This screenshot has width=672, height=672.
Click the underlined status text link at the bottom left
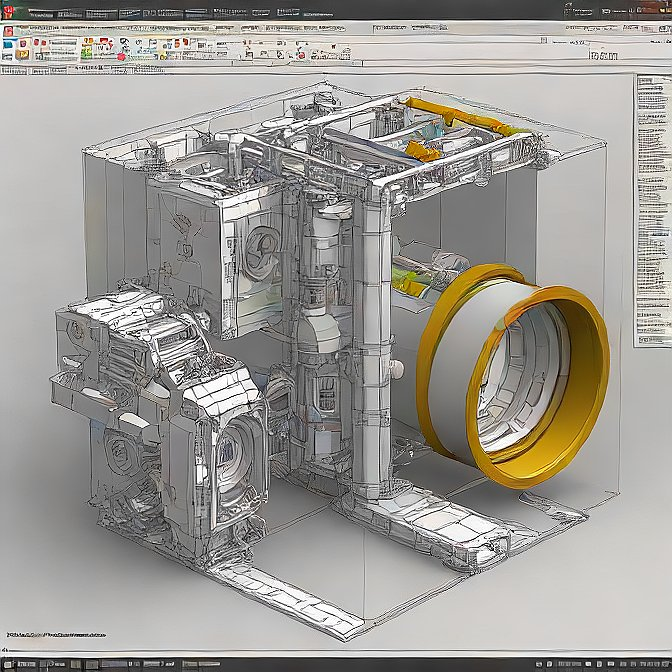56,634
